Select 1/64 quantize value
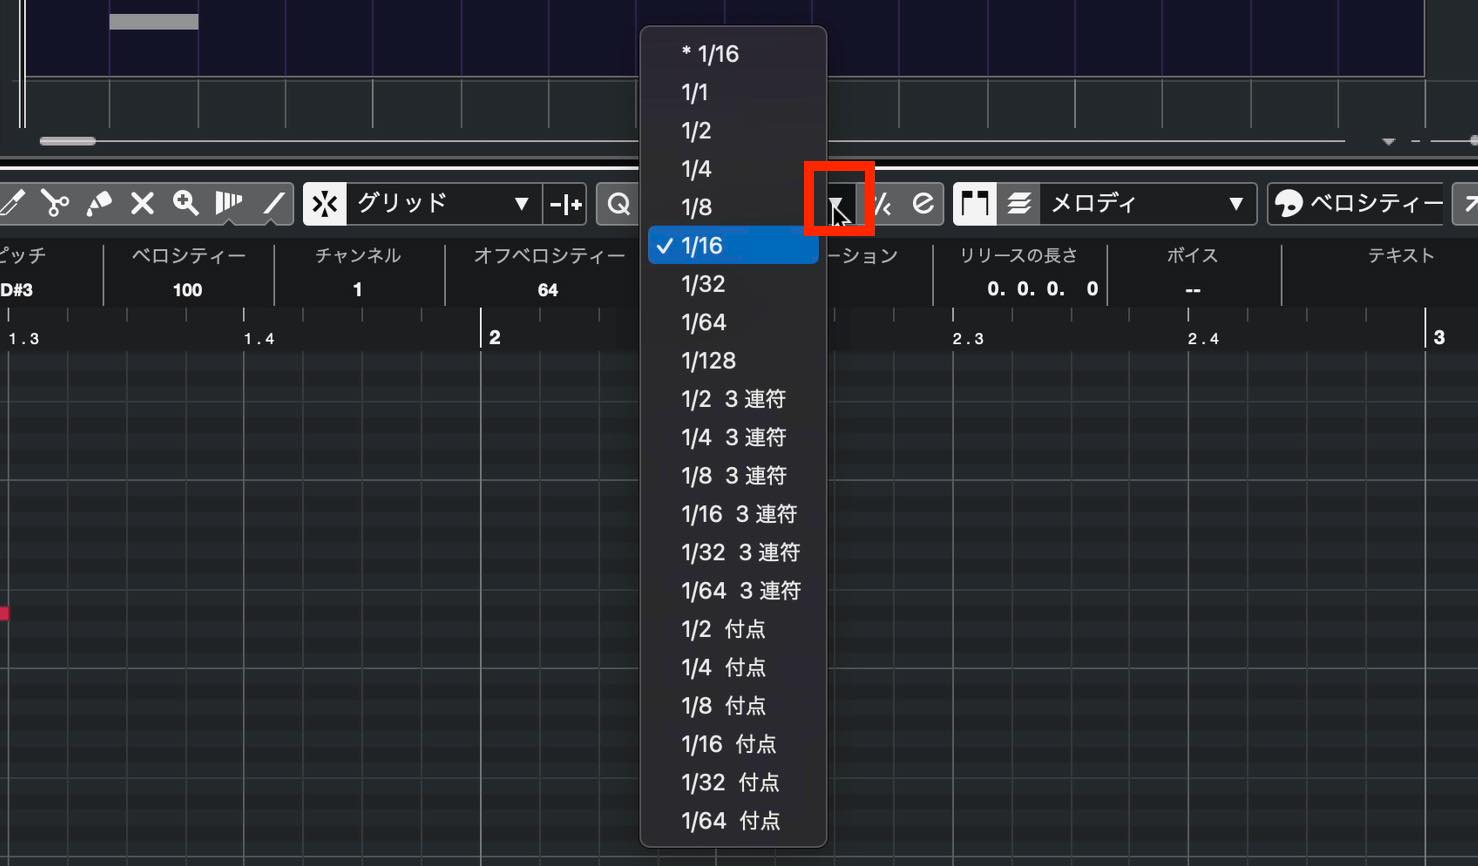1478x866 pixels. 733,322
